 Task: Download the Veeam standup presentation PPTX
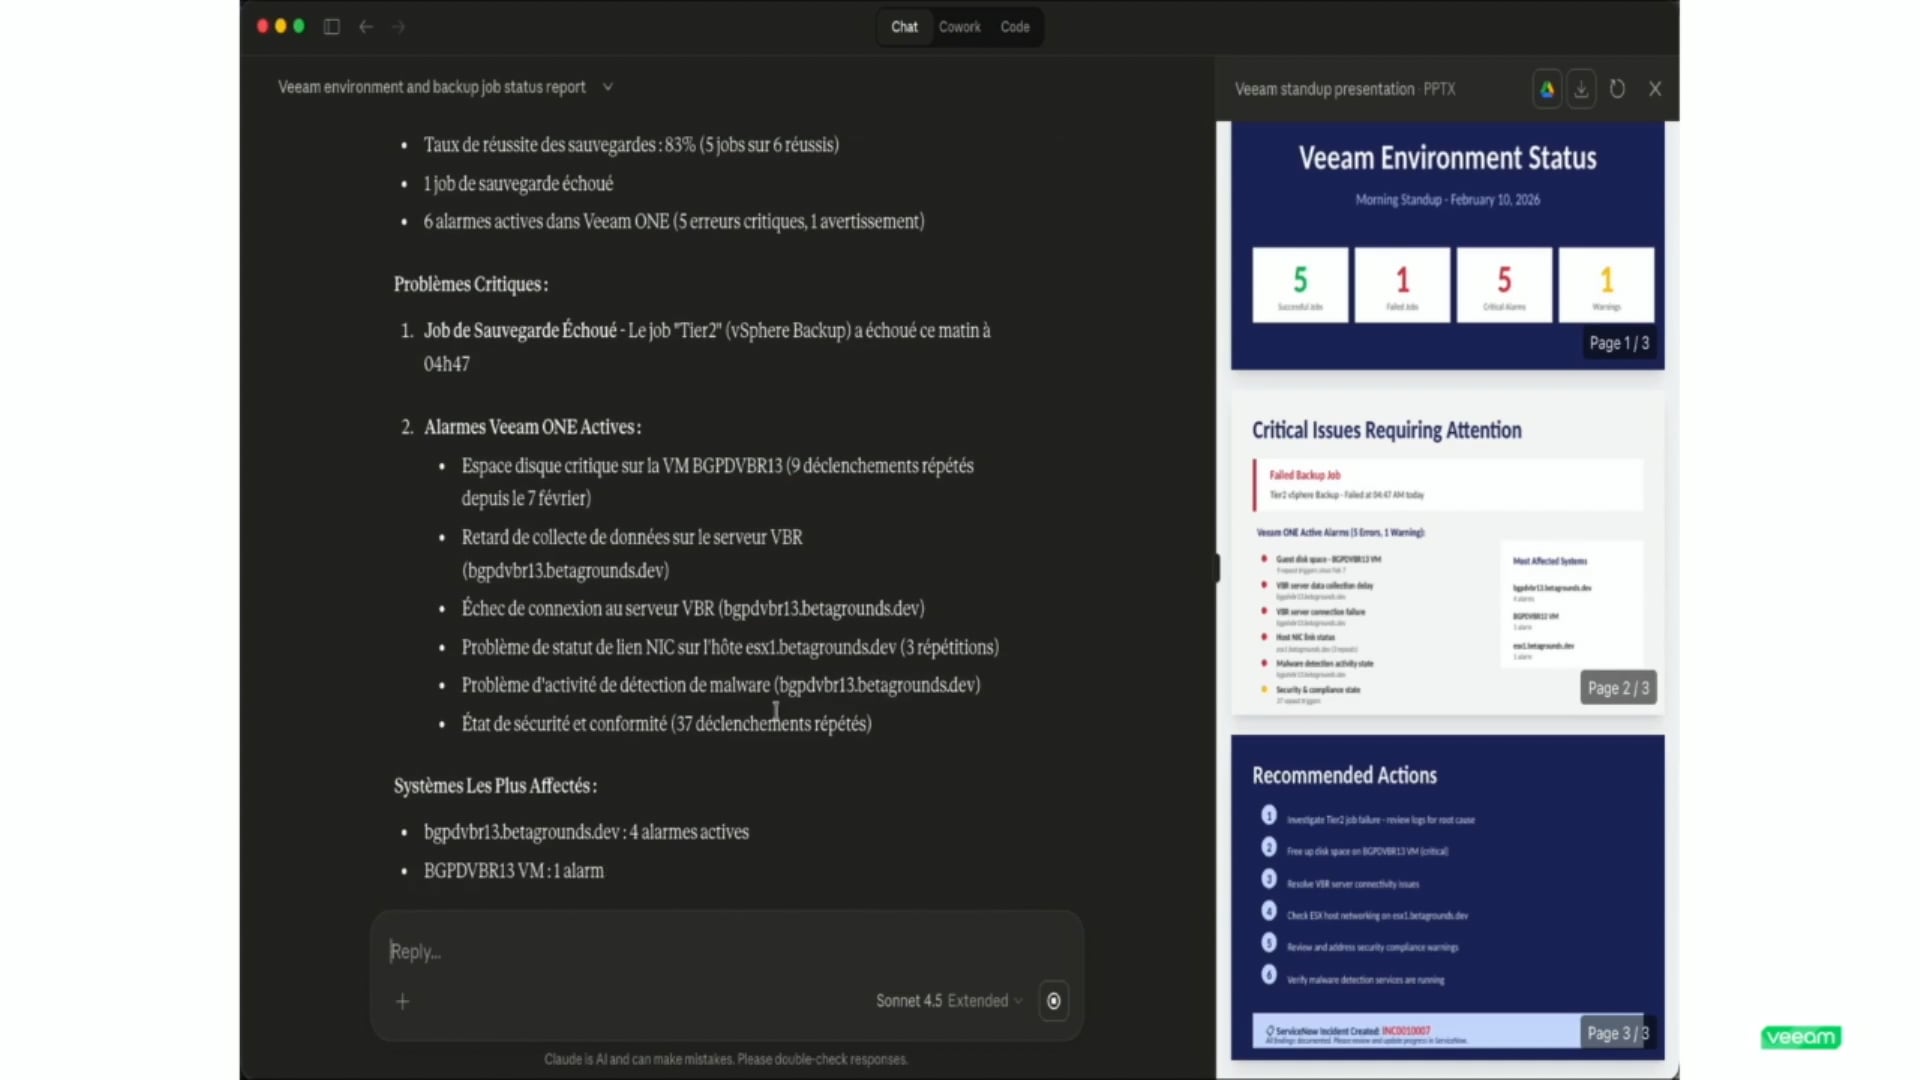point(1581,89)
